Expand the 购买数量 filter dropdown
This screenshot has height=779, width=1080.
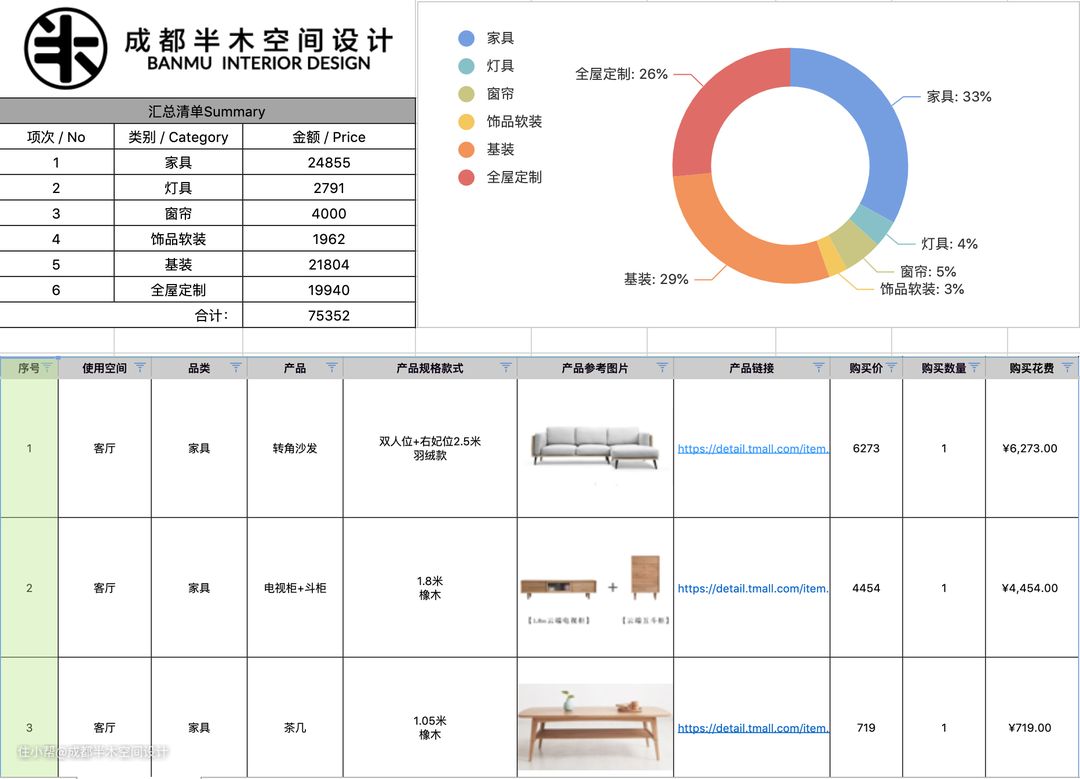coord(974,368)
